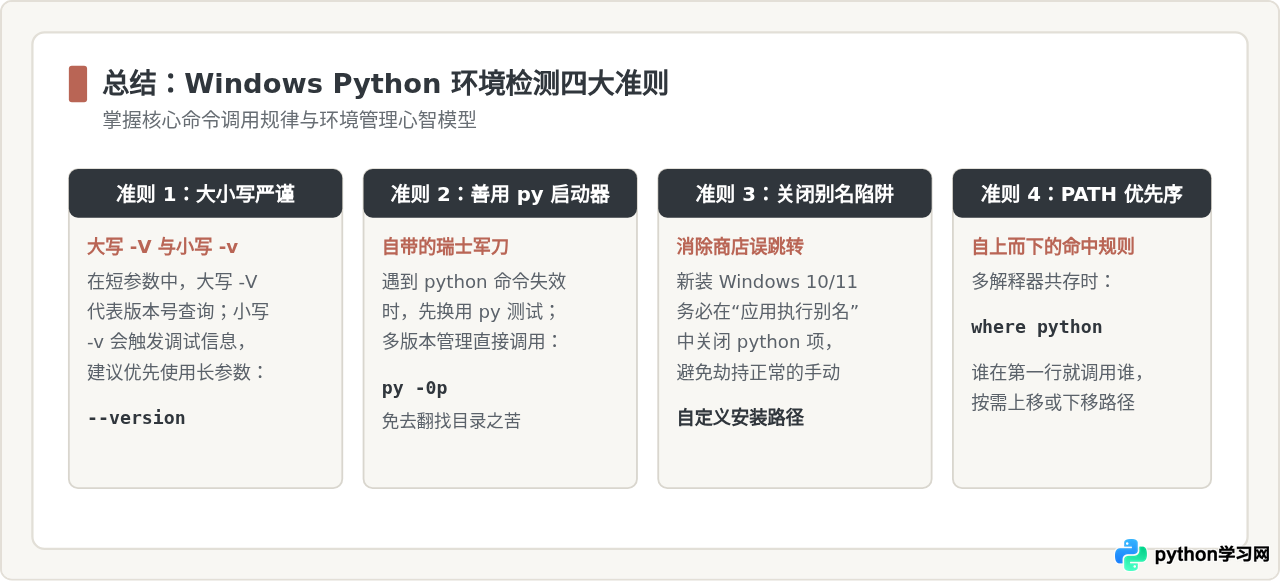1280x582 pixels.
Task: Click the Python logo icon at bottom right
Action: tap(1131, 555)
